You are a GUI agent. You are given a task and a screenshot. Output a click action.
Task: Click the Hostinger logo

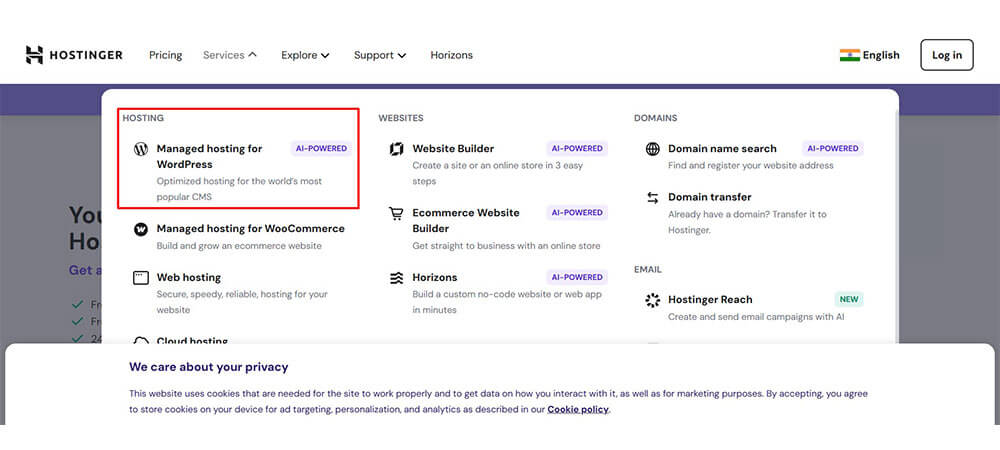coord(74,55)
